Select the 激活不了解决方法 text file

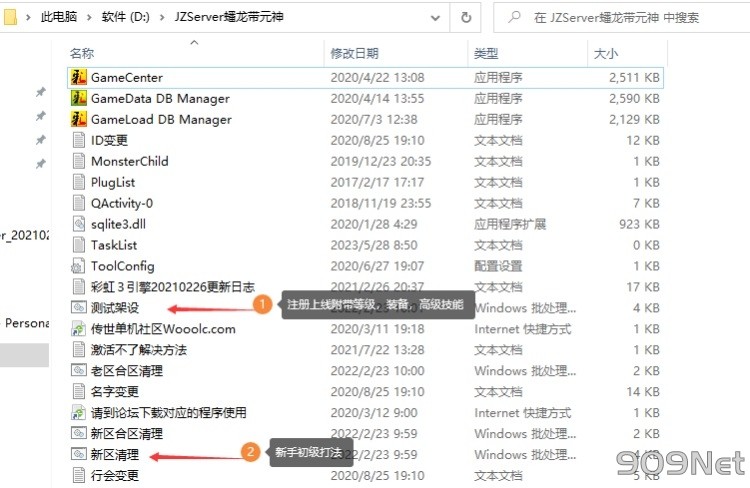coord(138,350)
